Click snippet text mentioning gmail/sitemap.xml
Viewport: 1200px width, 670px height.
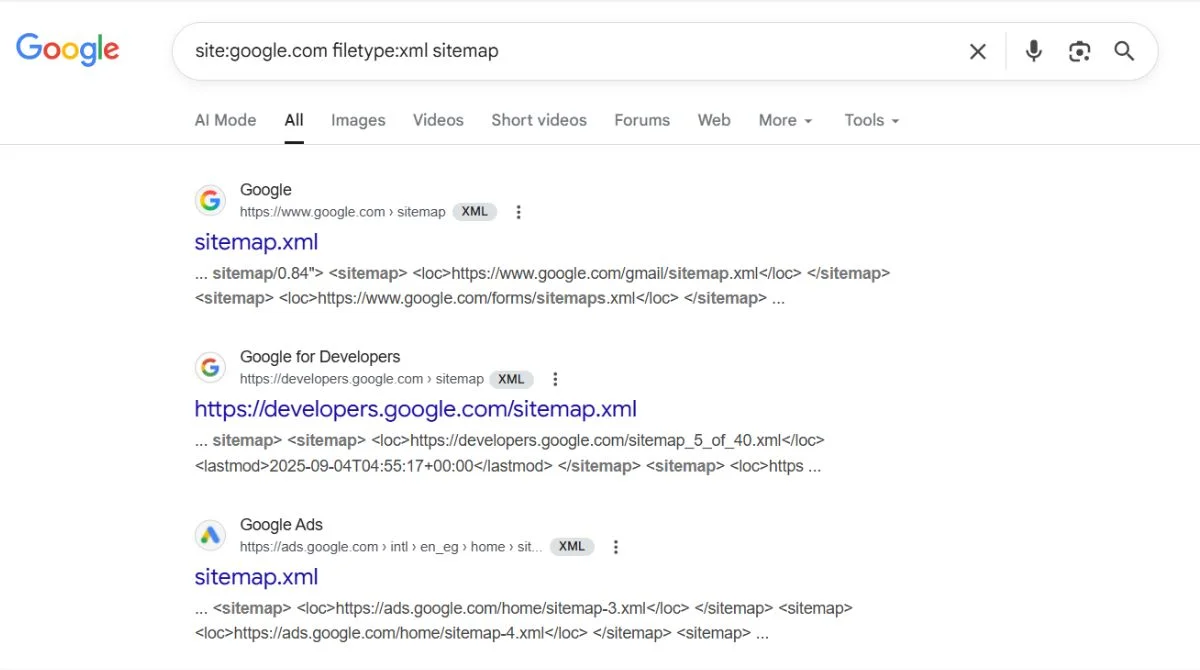click(542, 285)
